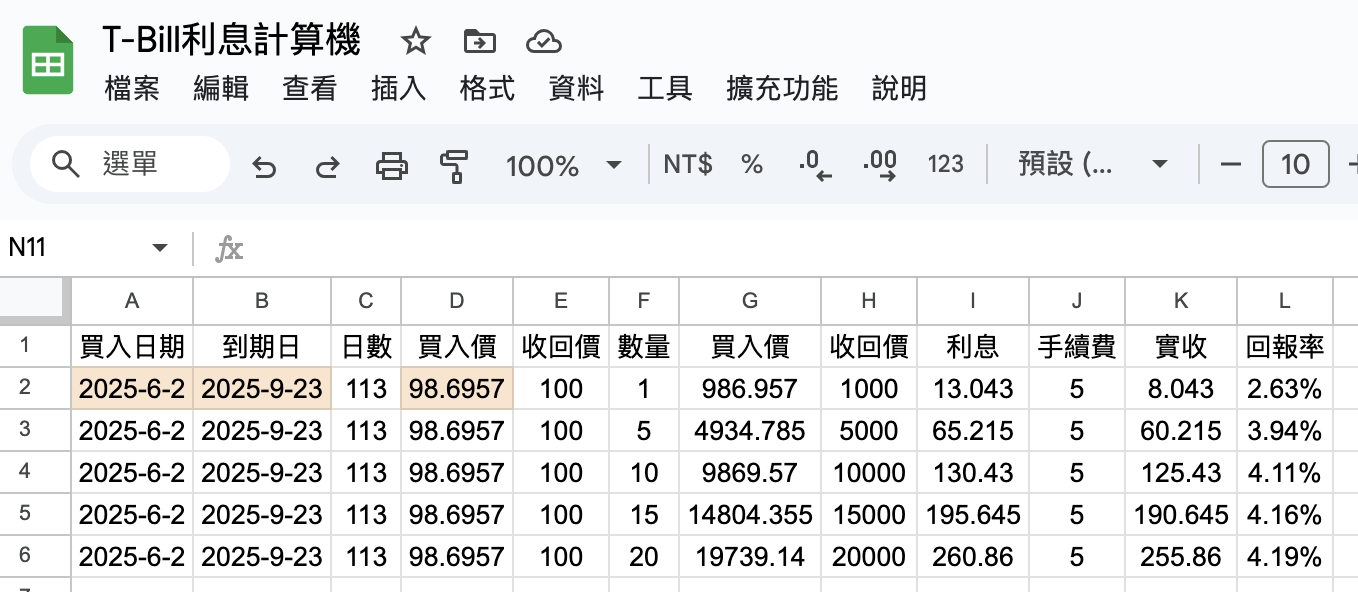Select cell with value 4934.785
The height and width of the screenshot is (592, 1358).
coord(750,430)
